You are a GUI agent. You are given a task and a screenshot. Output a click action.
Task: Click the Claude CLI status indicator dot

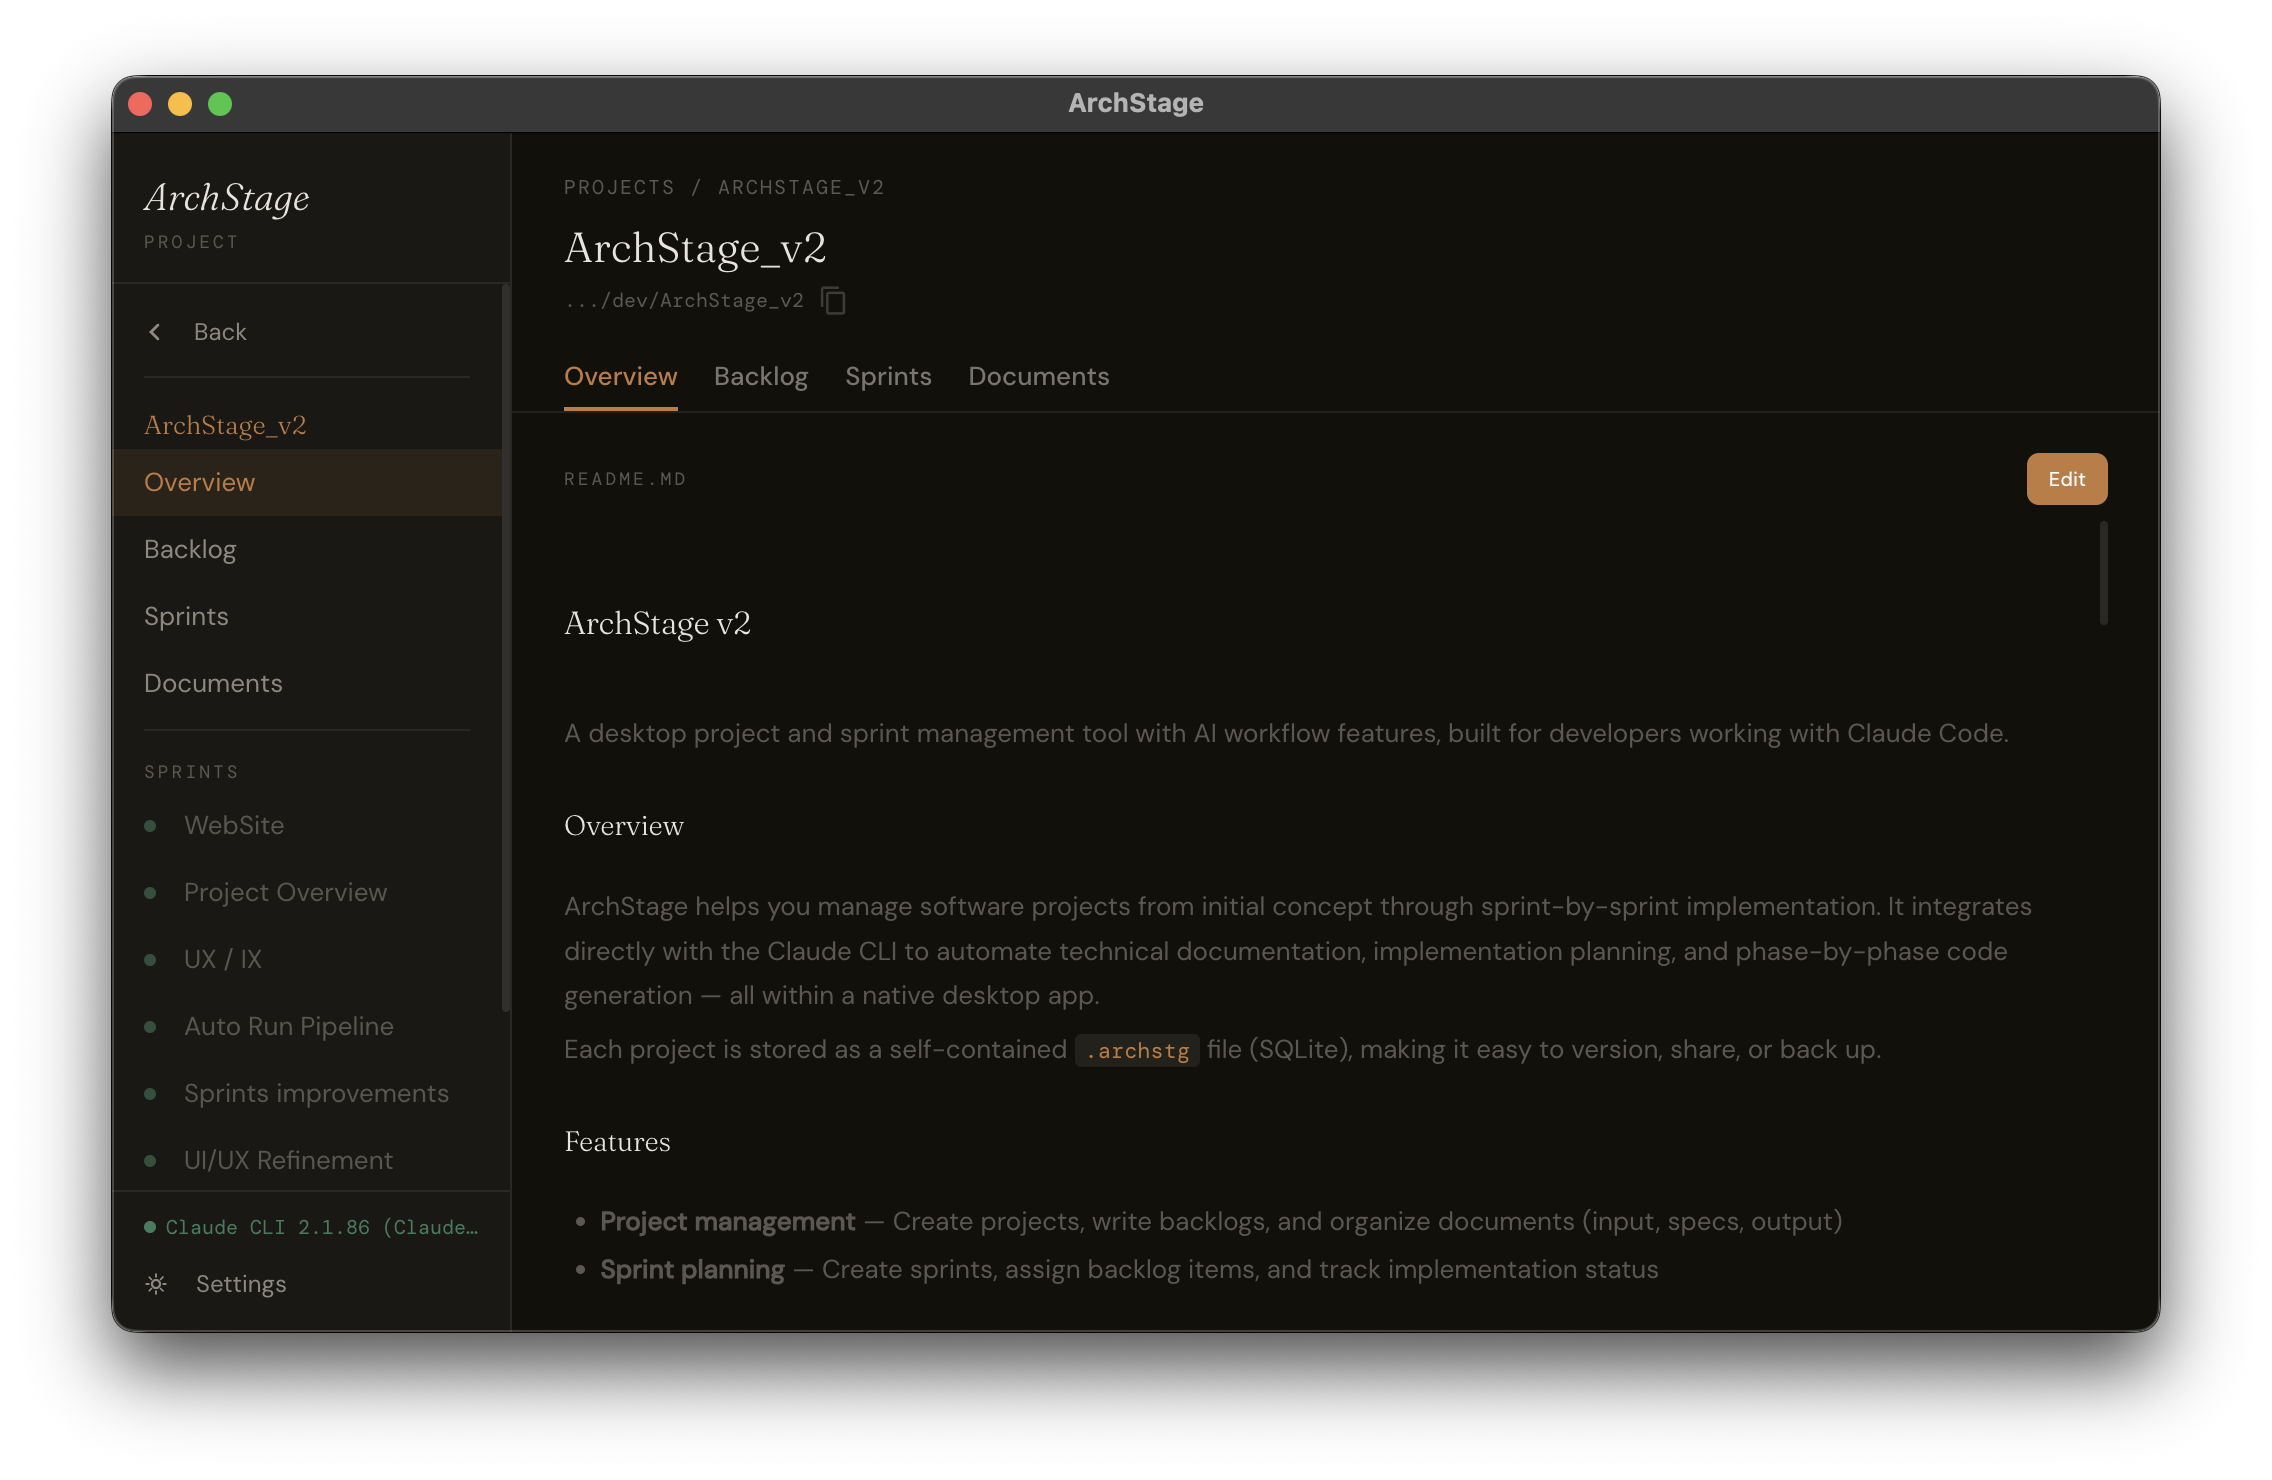tap(149, 1225)
